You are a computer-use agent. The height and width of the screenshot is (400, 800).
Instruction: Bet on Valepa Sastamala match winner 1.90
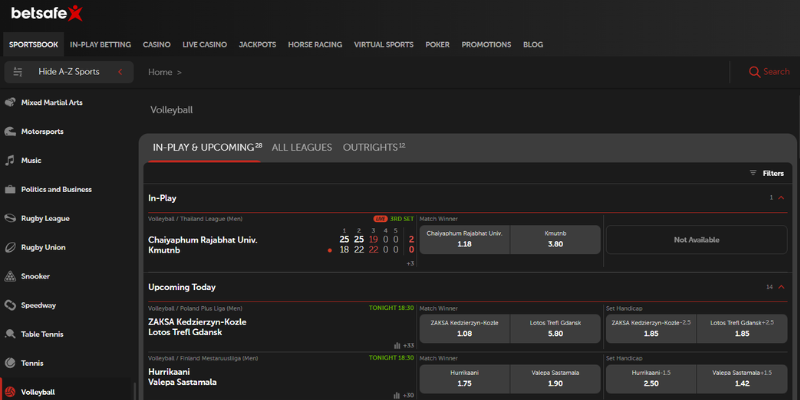[555, 379]
